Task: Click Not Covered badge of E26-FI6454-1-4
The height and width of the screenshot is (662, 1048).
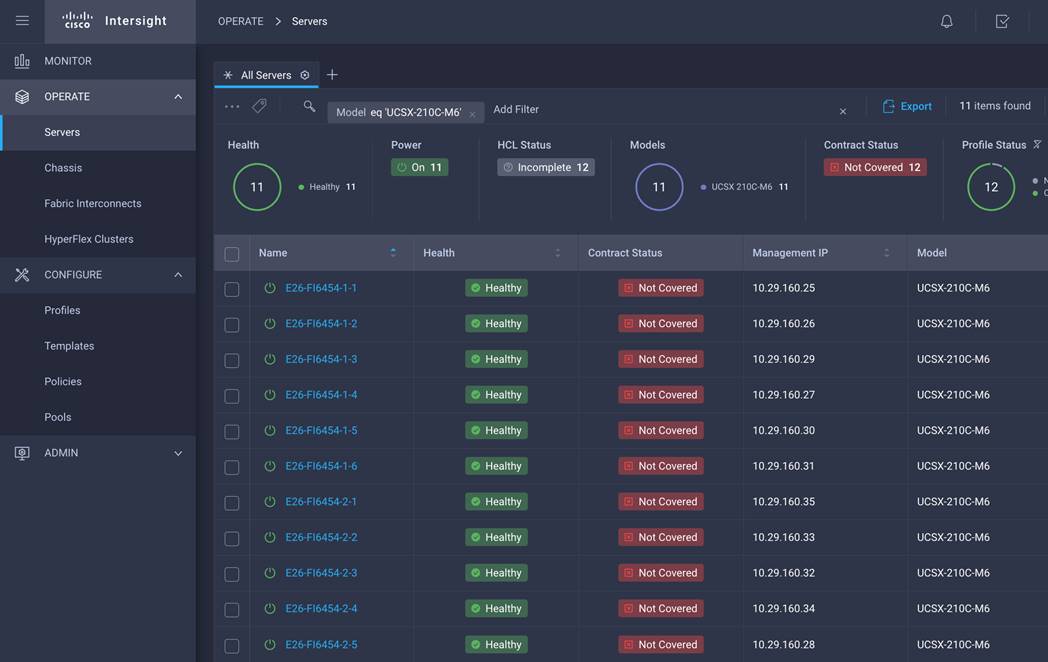Action: [x=660, y=395]
